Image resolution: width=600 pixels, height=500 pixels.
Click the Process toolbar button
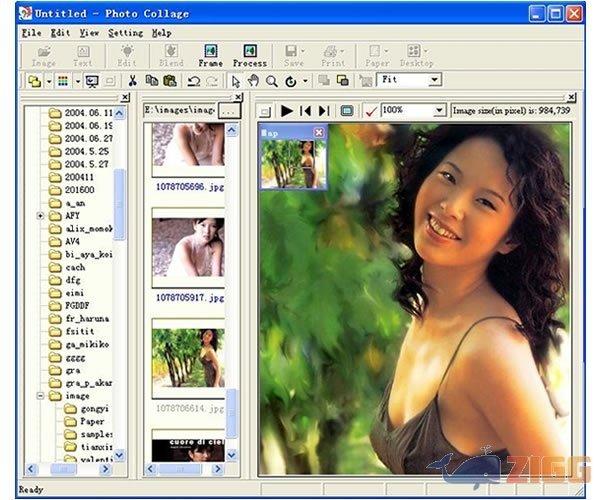[x=249, y=55]
